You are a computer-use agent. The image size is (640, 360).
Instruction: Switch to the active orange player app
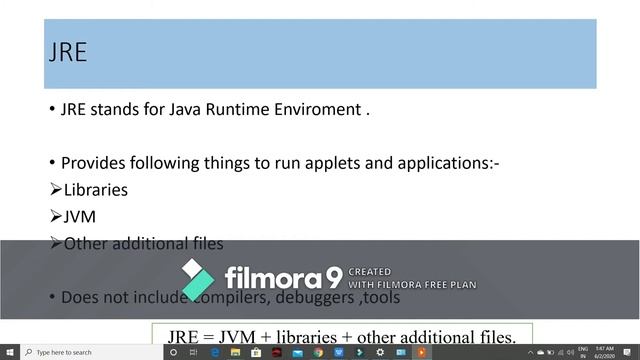point(422,352)
